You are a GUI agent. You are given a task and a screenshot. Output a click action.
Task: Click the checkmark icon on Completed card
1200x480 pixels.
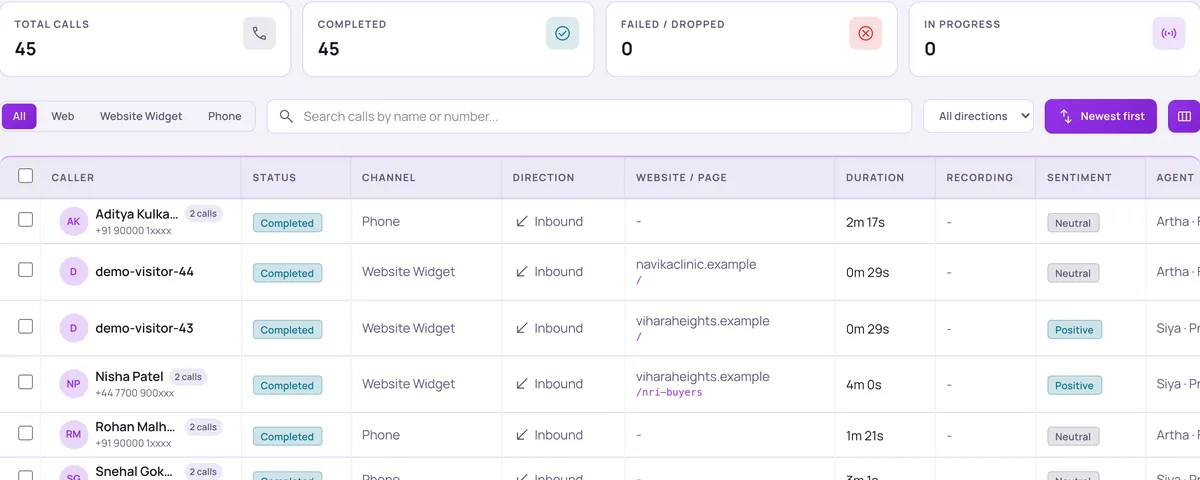(562, 33)
